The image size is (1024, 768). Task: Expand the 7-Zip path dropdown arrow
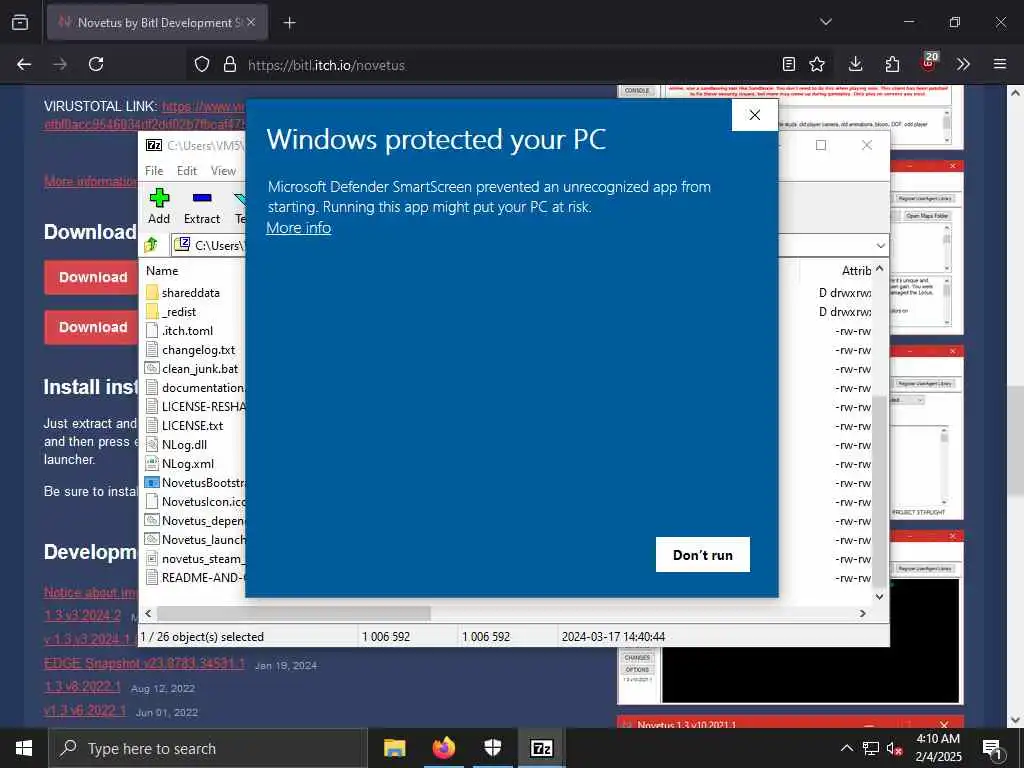point(880,246)
